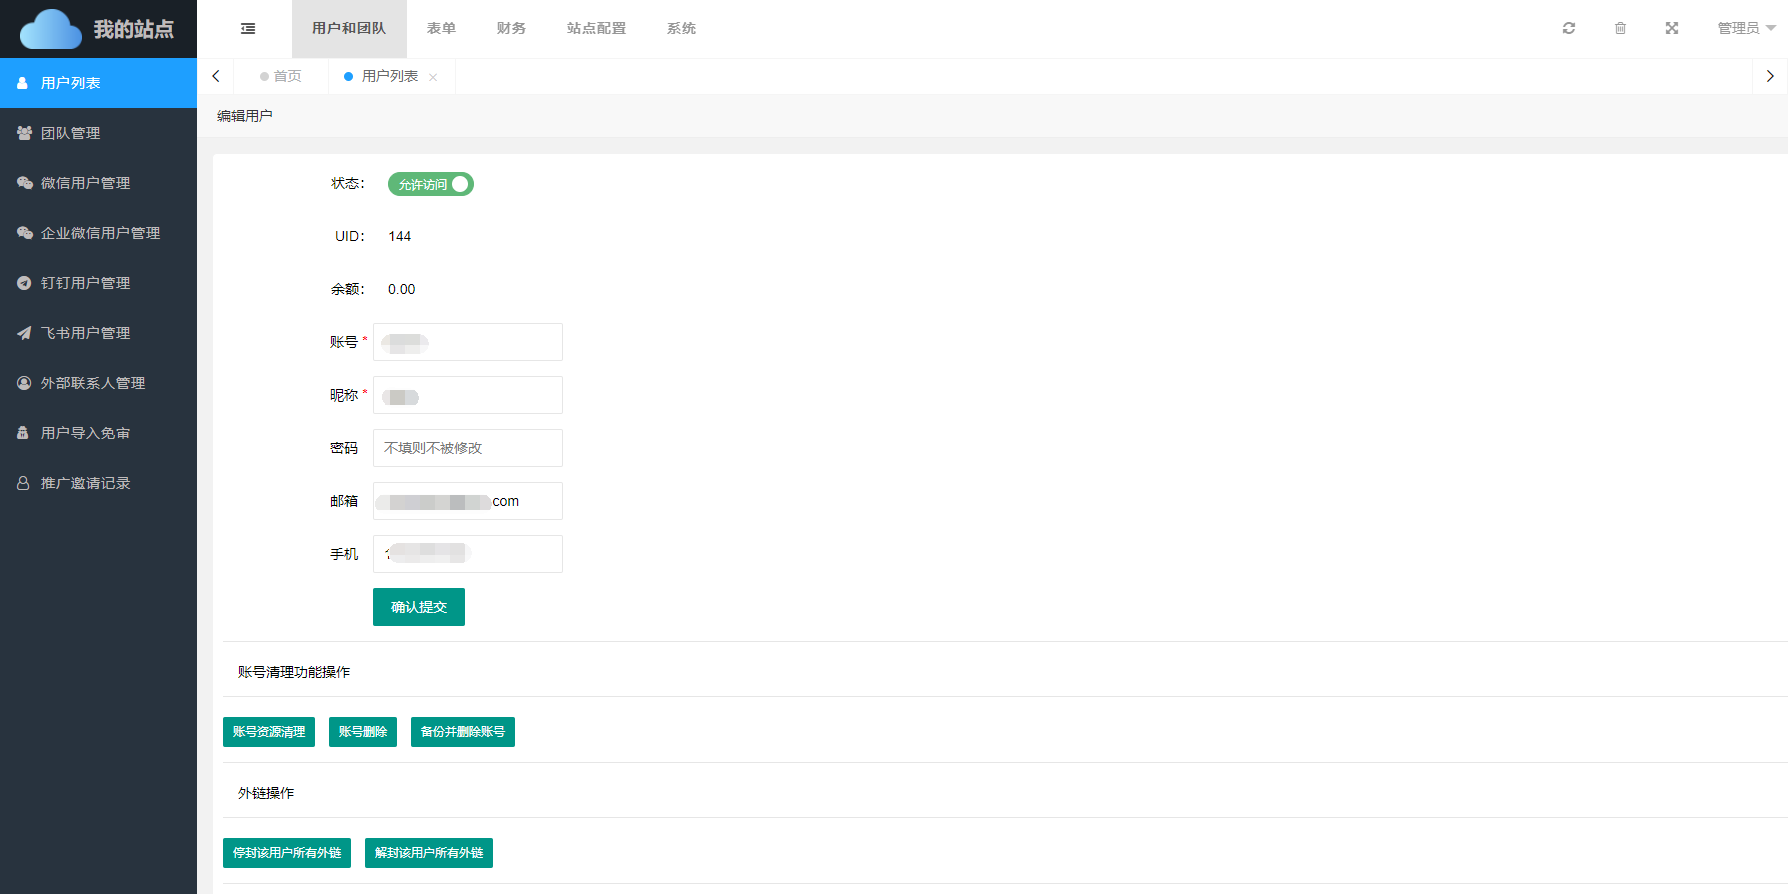Open 钉钉用户管理 sidebar item

(x=85, y=283)
